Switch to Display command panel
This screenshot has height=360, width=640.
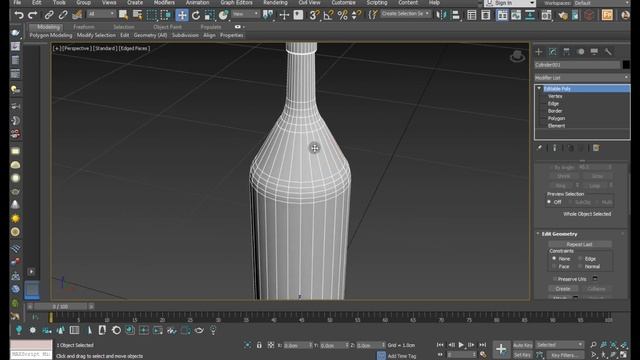(594, 52)
